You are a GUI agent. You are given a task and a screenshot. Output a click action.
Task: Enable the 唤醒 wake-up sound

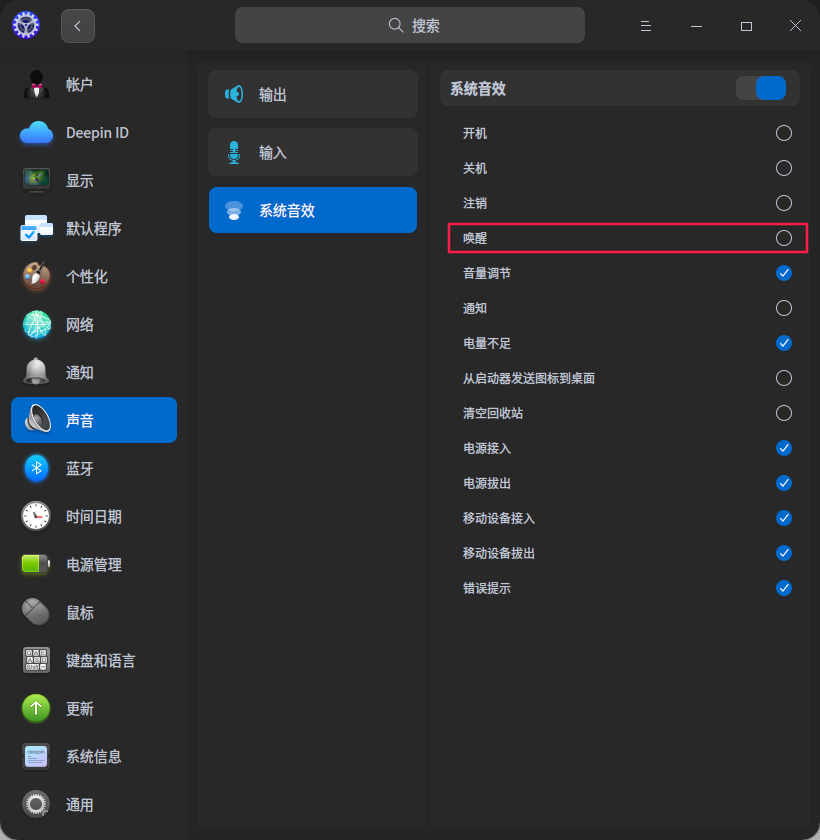(784, 238)
